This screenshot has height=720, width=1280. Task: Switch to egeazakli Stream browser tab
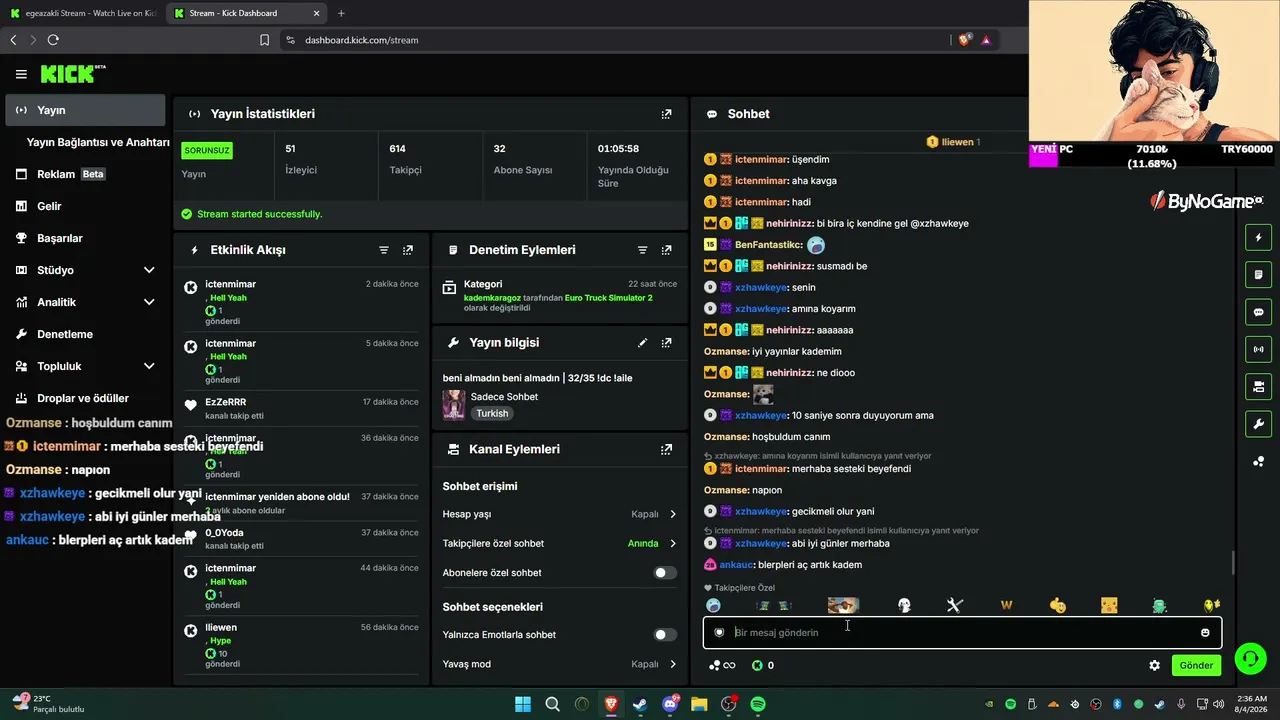82,13
